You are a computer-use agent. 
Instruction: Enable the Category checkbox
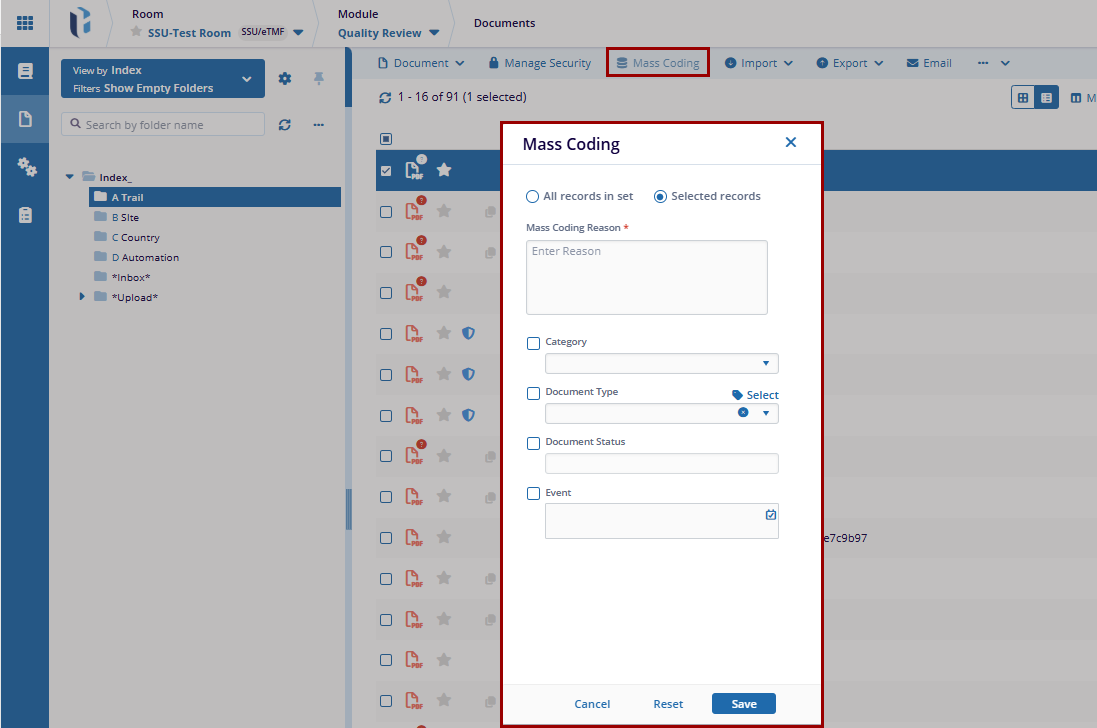click(x=534, y=344)
